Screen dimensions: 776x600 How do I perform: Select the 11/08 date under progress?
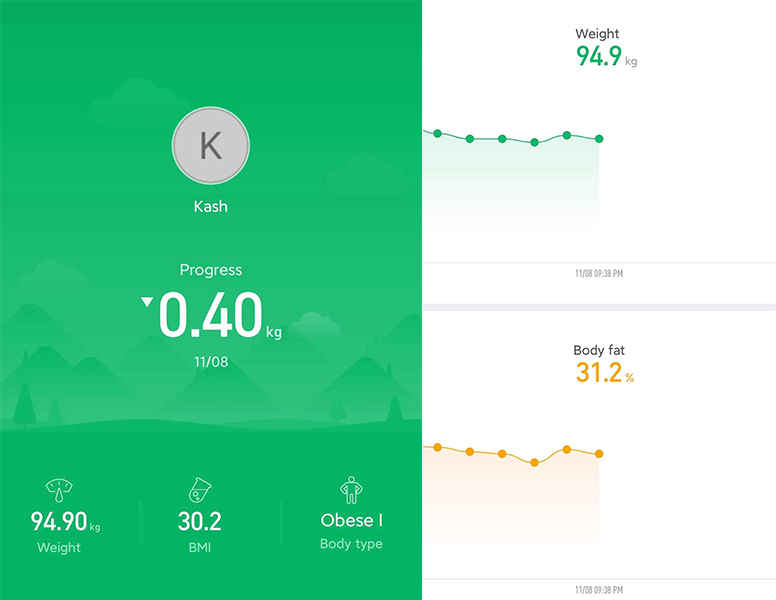pyautogui.click(x=211, y=361)
